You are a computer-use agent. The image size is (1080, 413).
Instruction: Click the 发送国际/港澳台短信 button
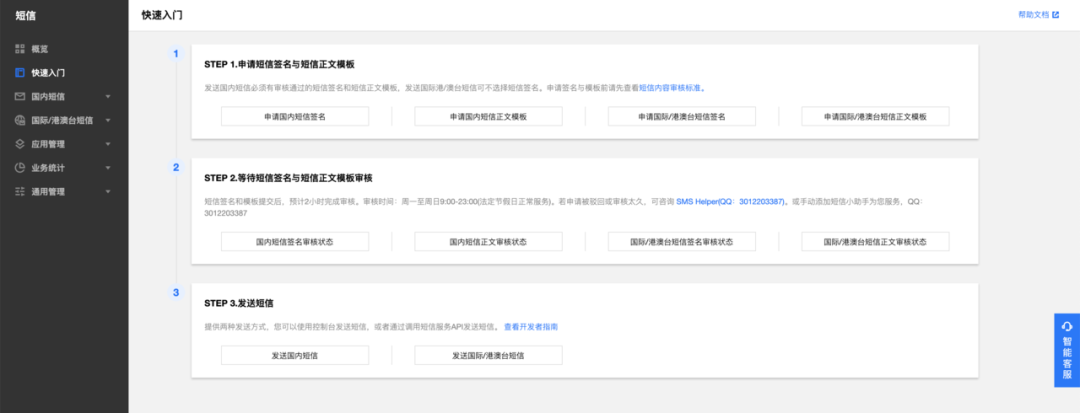click(x=488, y=355)
